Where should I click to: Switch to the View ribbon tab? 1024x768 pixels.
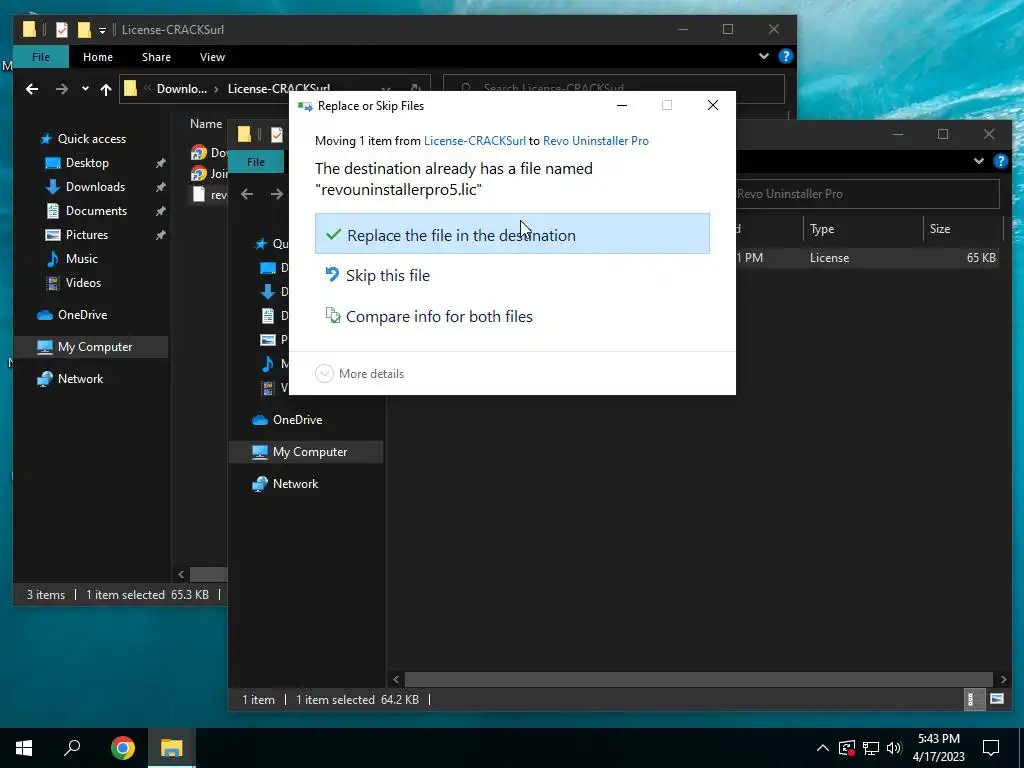pyautogui.click(x=212, y=57)
